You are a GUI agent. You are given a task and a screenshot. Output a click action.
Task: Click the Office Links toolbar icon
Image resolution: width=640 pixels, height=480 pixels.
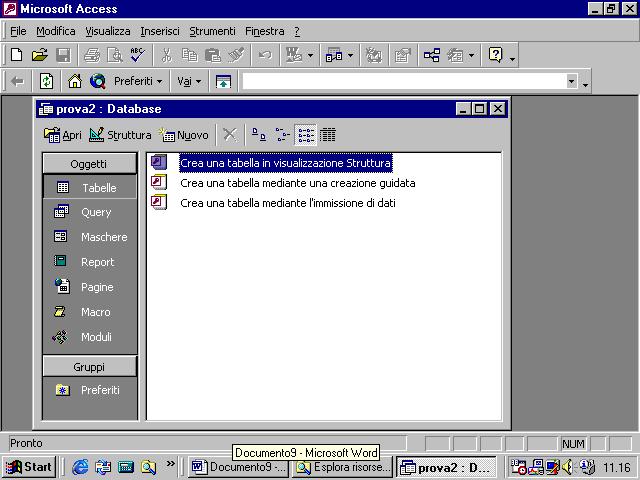coord(294,55)
